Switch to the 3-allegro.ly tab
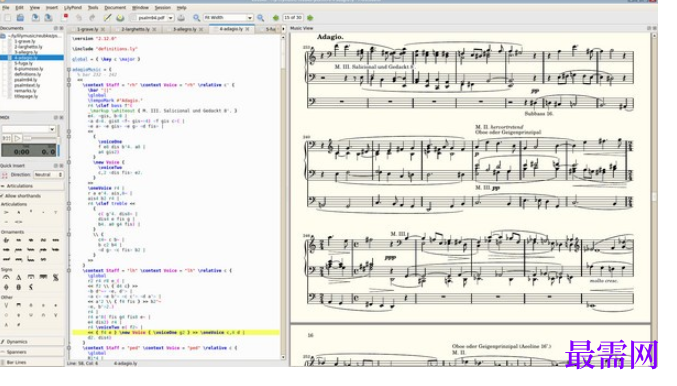677x386 pixels. tap(185, 29)
